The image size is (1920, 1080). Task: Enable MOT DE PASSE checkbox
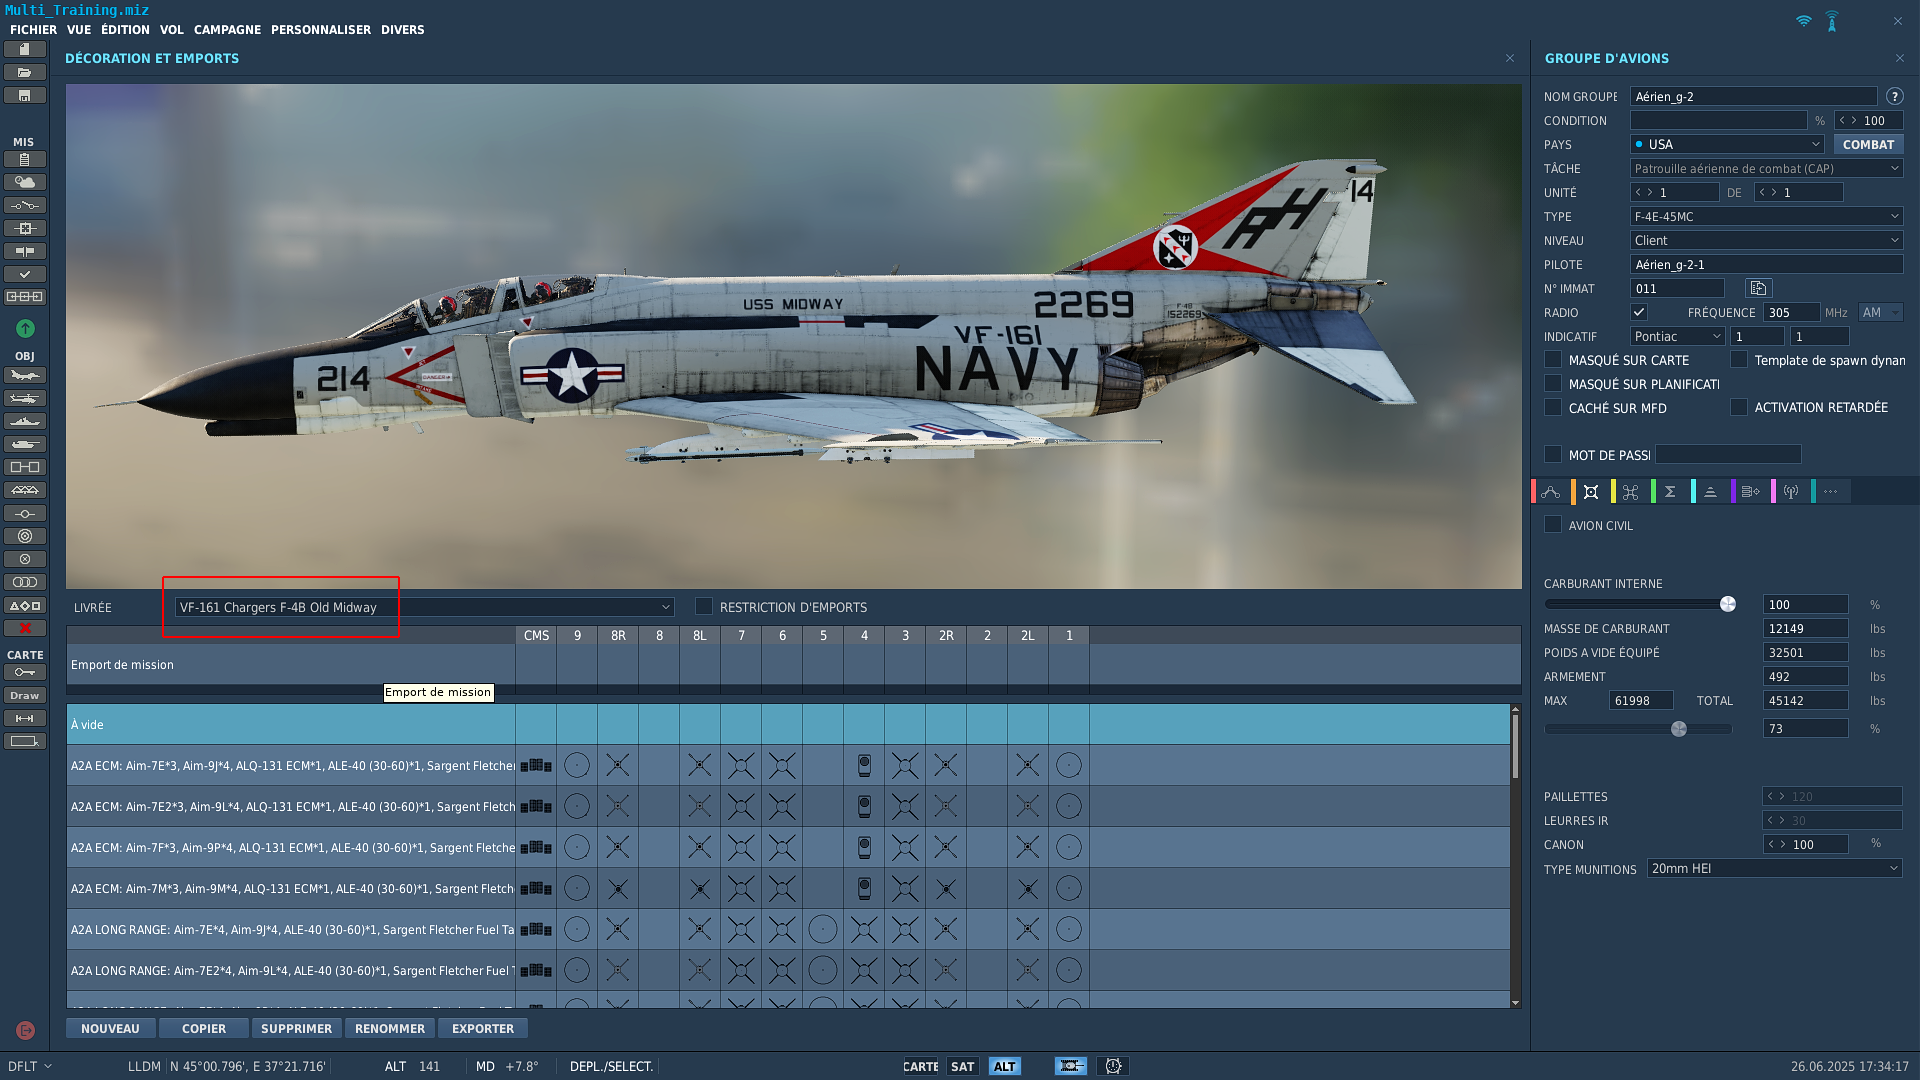click(x=1553, y=454)
